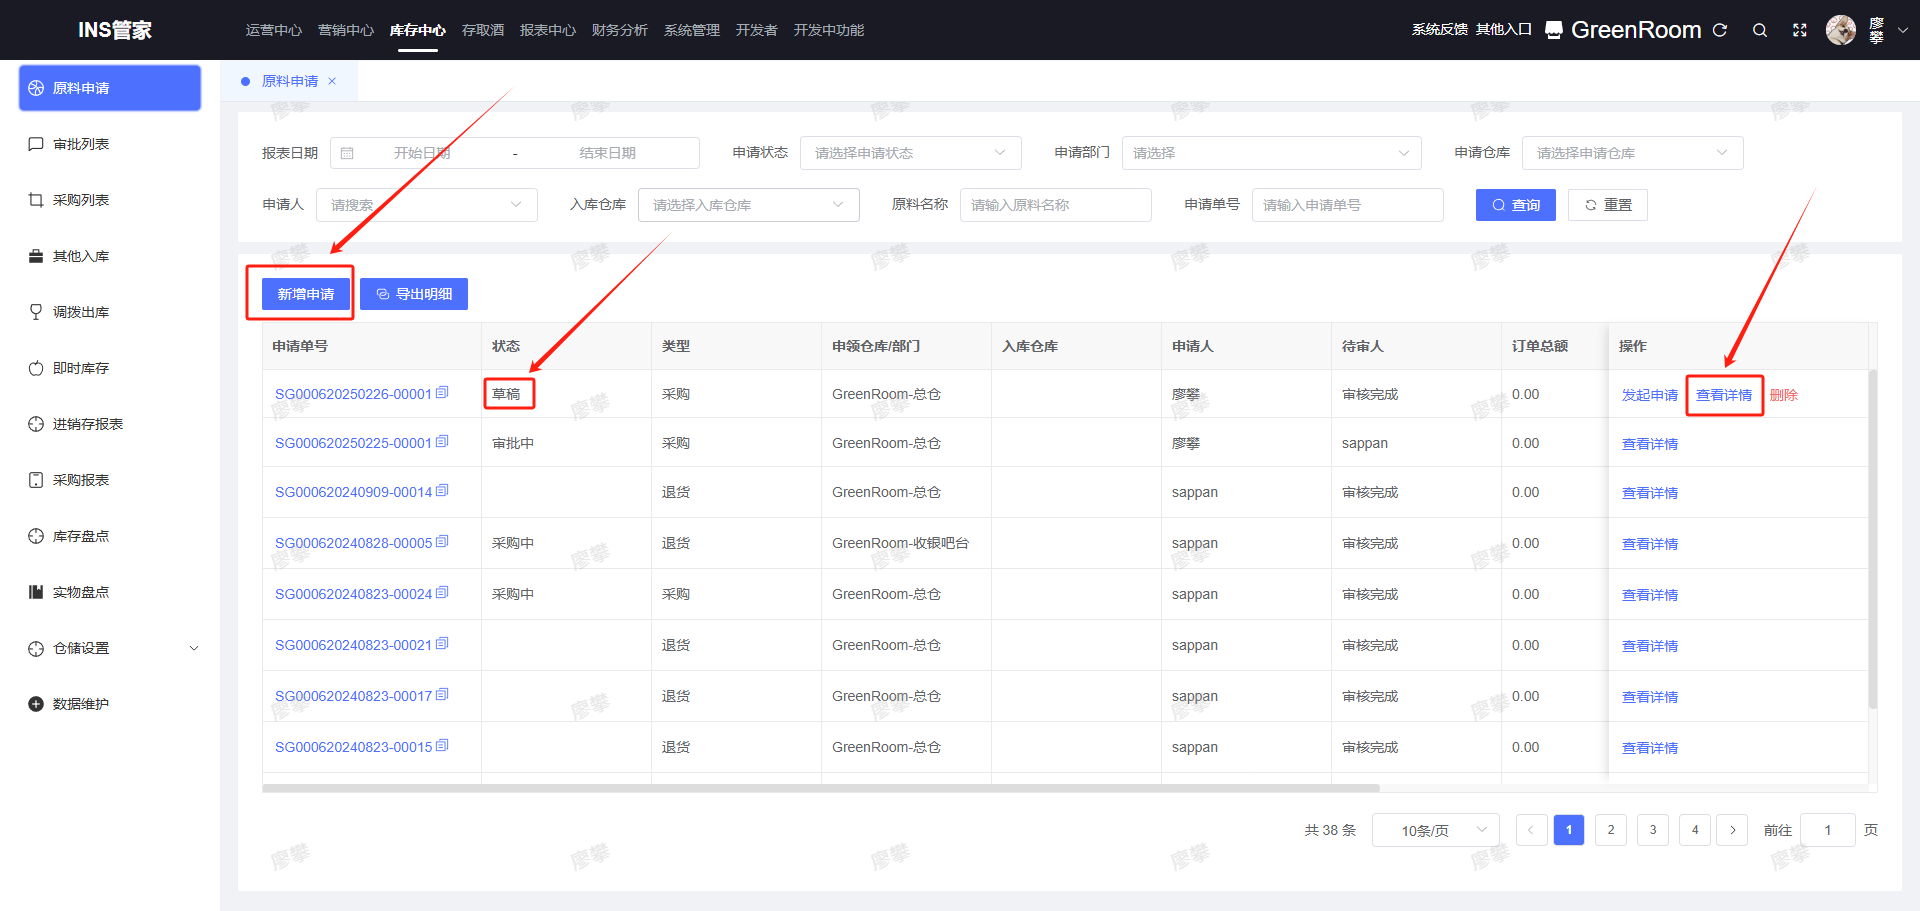1920x911 pixels.
Task: Go to page 2 of results
Action: (x=1611, y=830)
